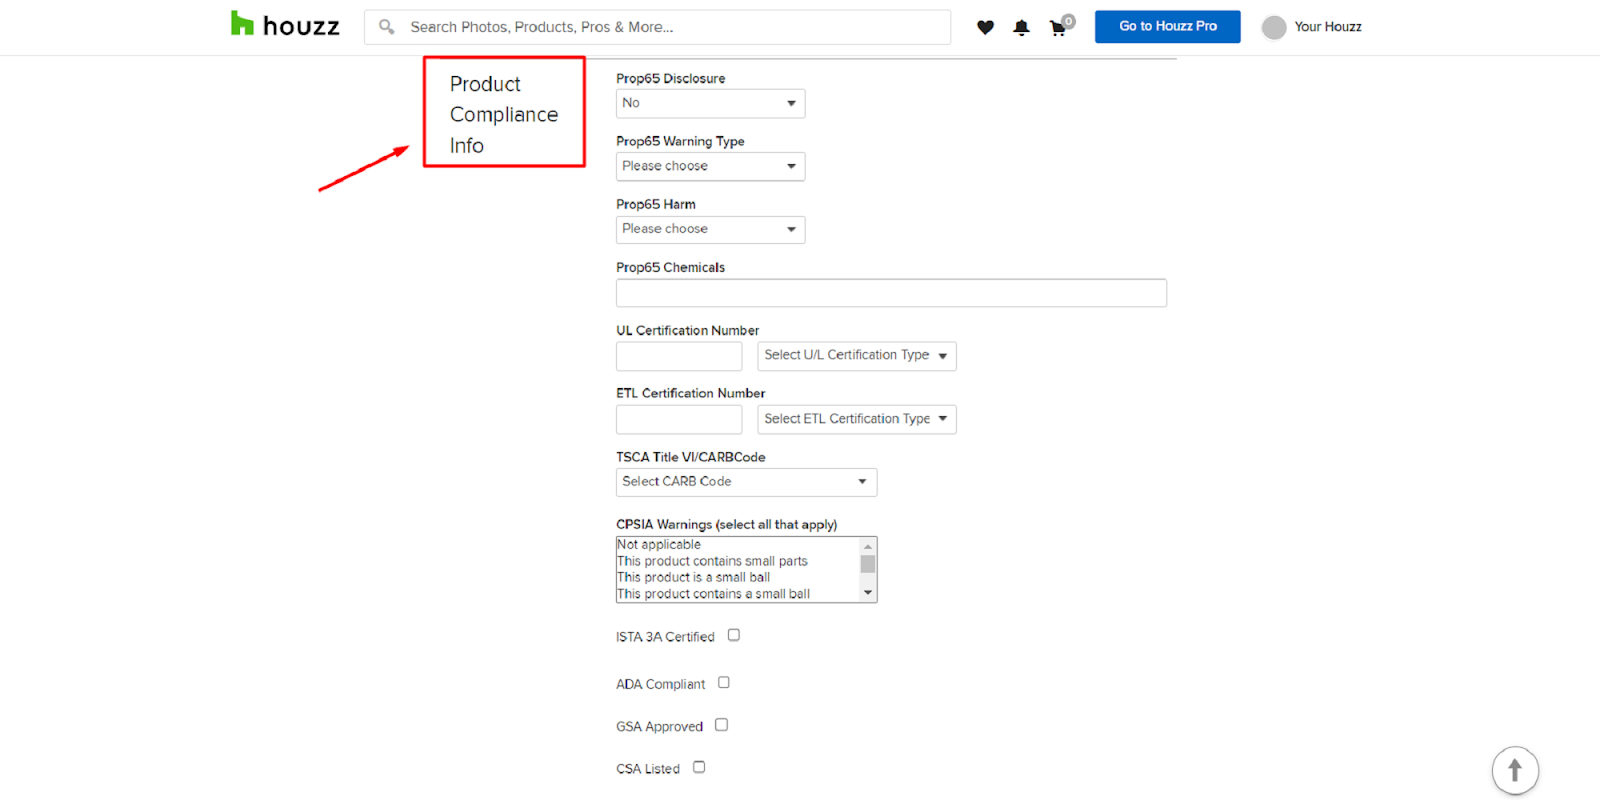1600x800 pixels.
Task: Enable the ADA Compliant checkbox
Action: point(724,683)
